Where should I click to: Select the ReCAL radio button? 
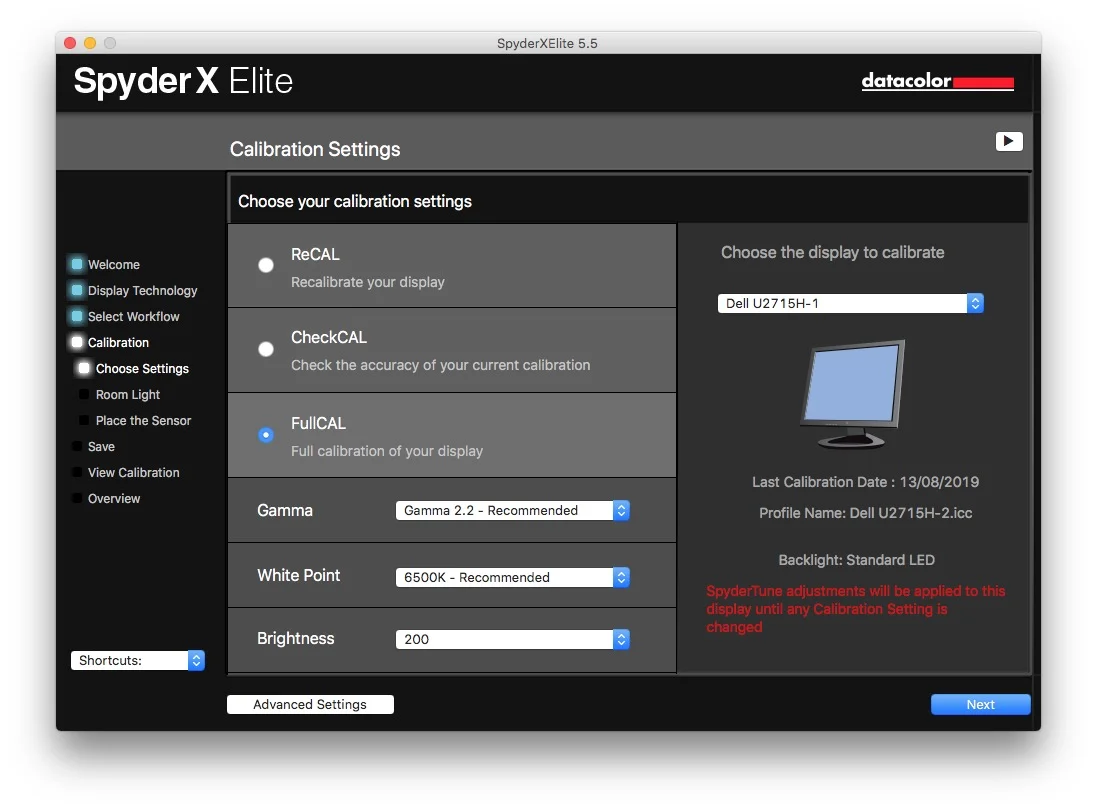click(266, 265)
